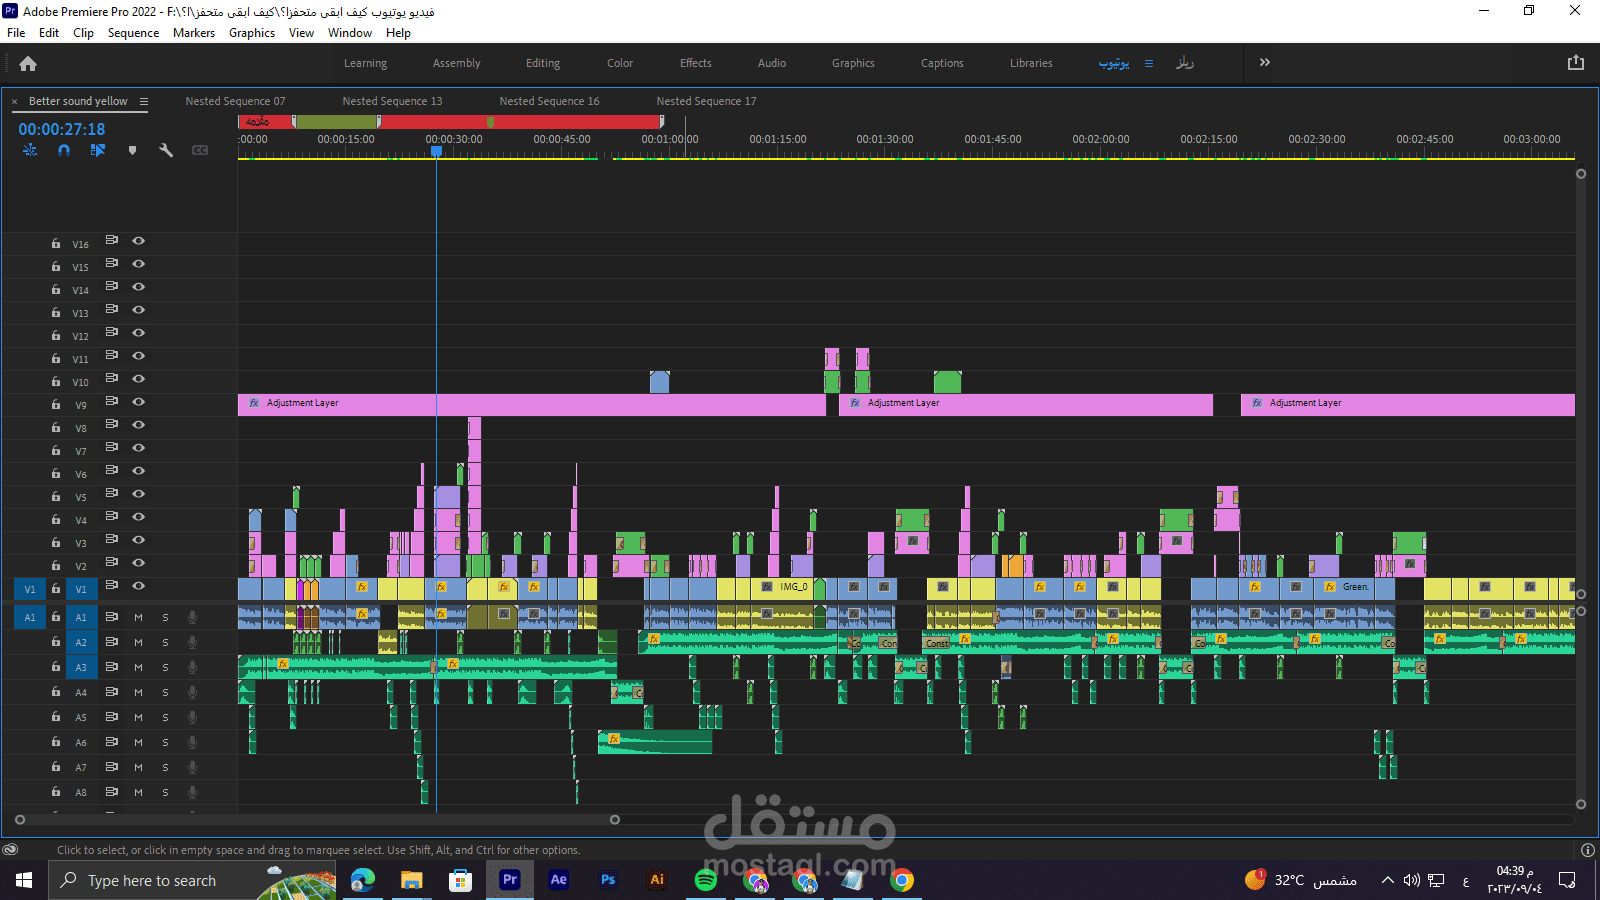This screenshot has width=1600, height=900.
Task: Open Illustrator from the taskbar
Action: click(656, 880)
